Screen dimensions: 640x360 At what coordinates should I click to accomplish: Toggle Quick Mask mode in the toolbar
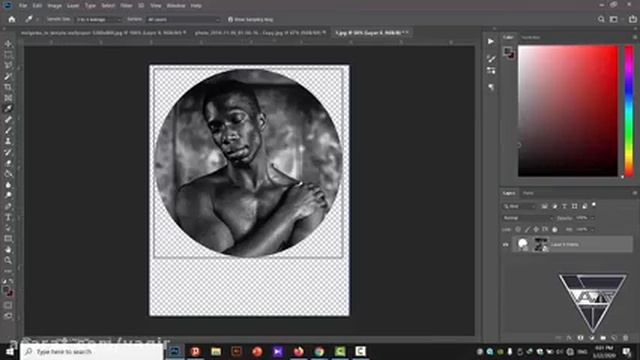pos(8,305)
